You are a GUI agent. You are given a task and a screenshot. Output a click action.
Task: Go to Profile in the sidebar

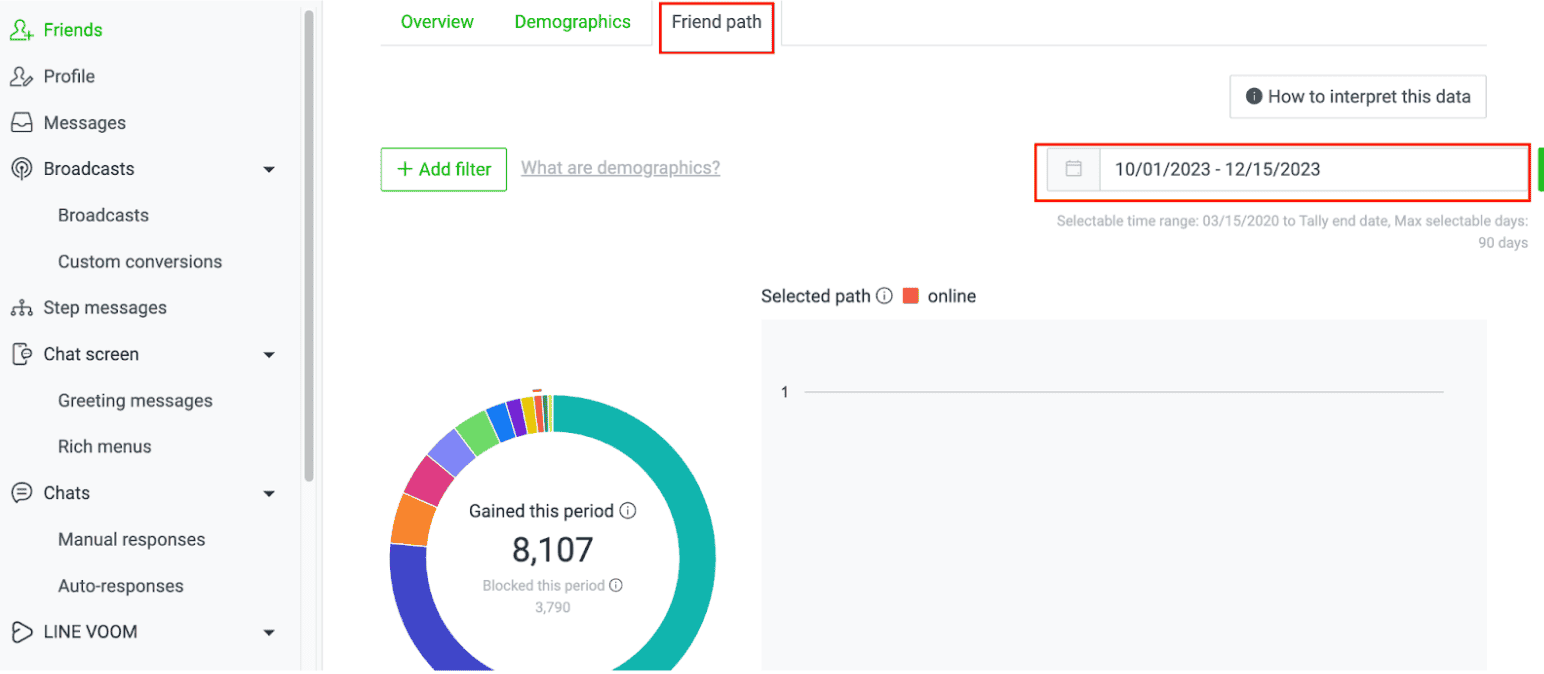pyautogui.click(x=69, y=76)
